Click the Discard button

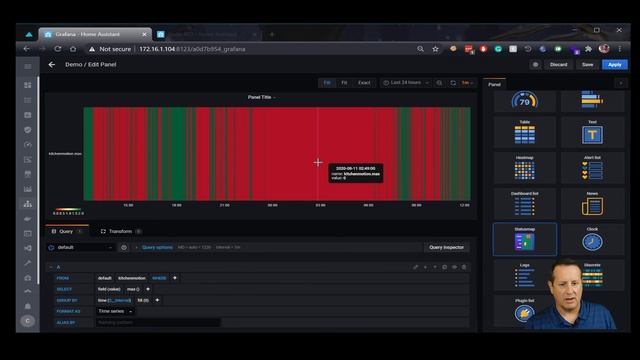pyautogui.click(x=558, y=64)
